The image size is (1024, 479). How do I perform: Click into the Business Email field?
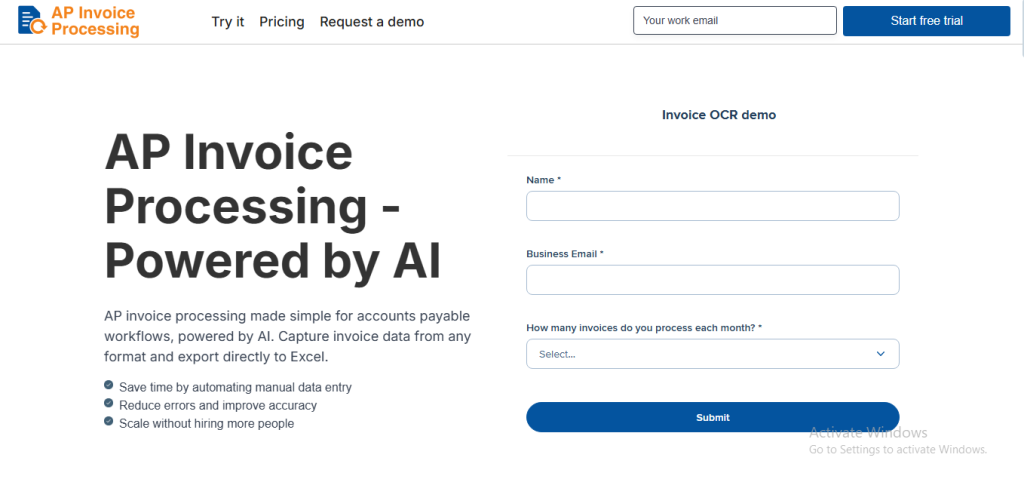pos(712,280)
